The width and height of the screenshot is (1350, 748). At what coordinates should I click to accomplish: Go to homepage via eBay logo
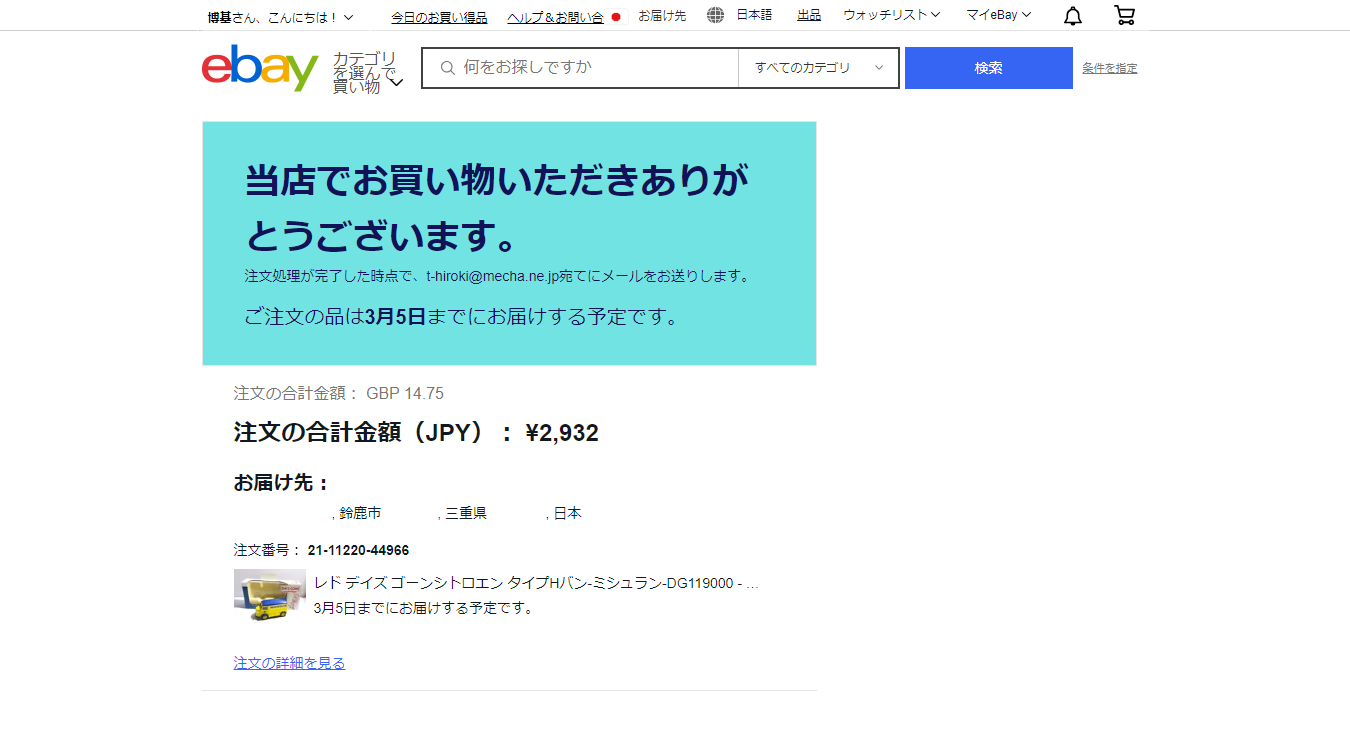pyautogui.click(x=260, y=68)
